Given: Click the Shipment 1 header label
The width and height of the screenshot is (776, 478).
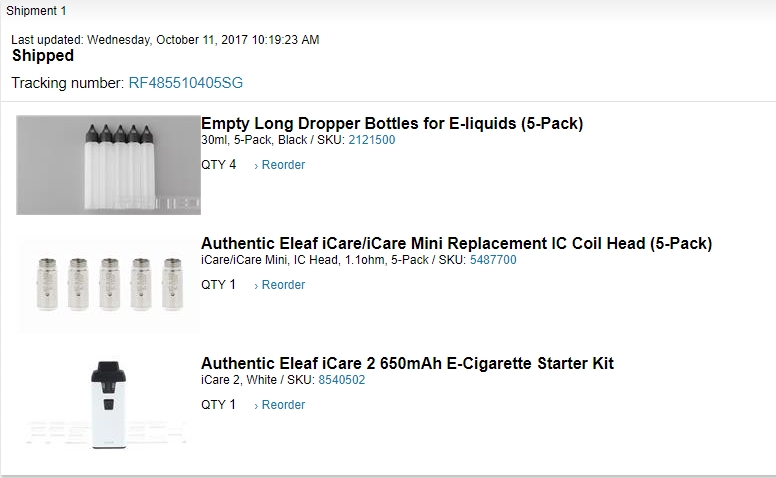Looking at the screenshot, I should pyautogui.click(x=36, y=11).
